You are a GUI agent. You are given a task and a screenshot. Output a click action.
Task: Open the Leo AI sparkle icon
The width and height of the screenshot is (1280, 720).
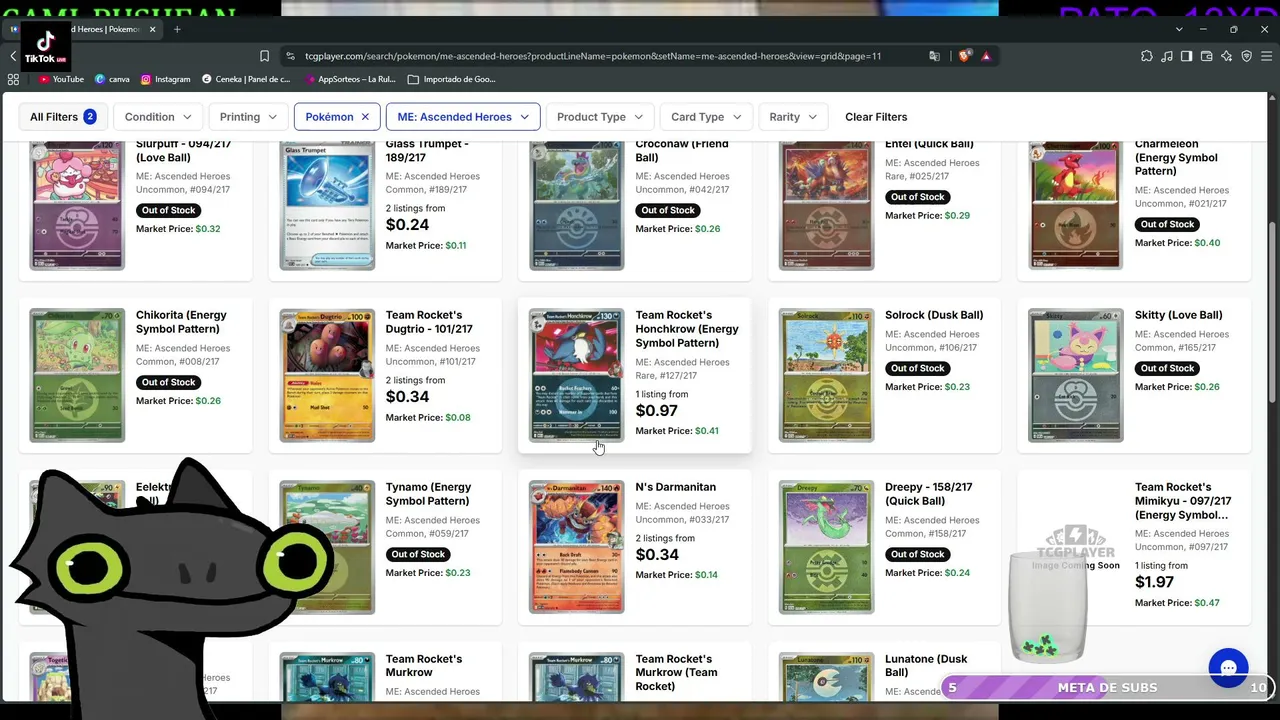(1226, 56)
